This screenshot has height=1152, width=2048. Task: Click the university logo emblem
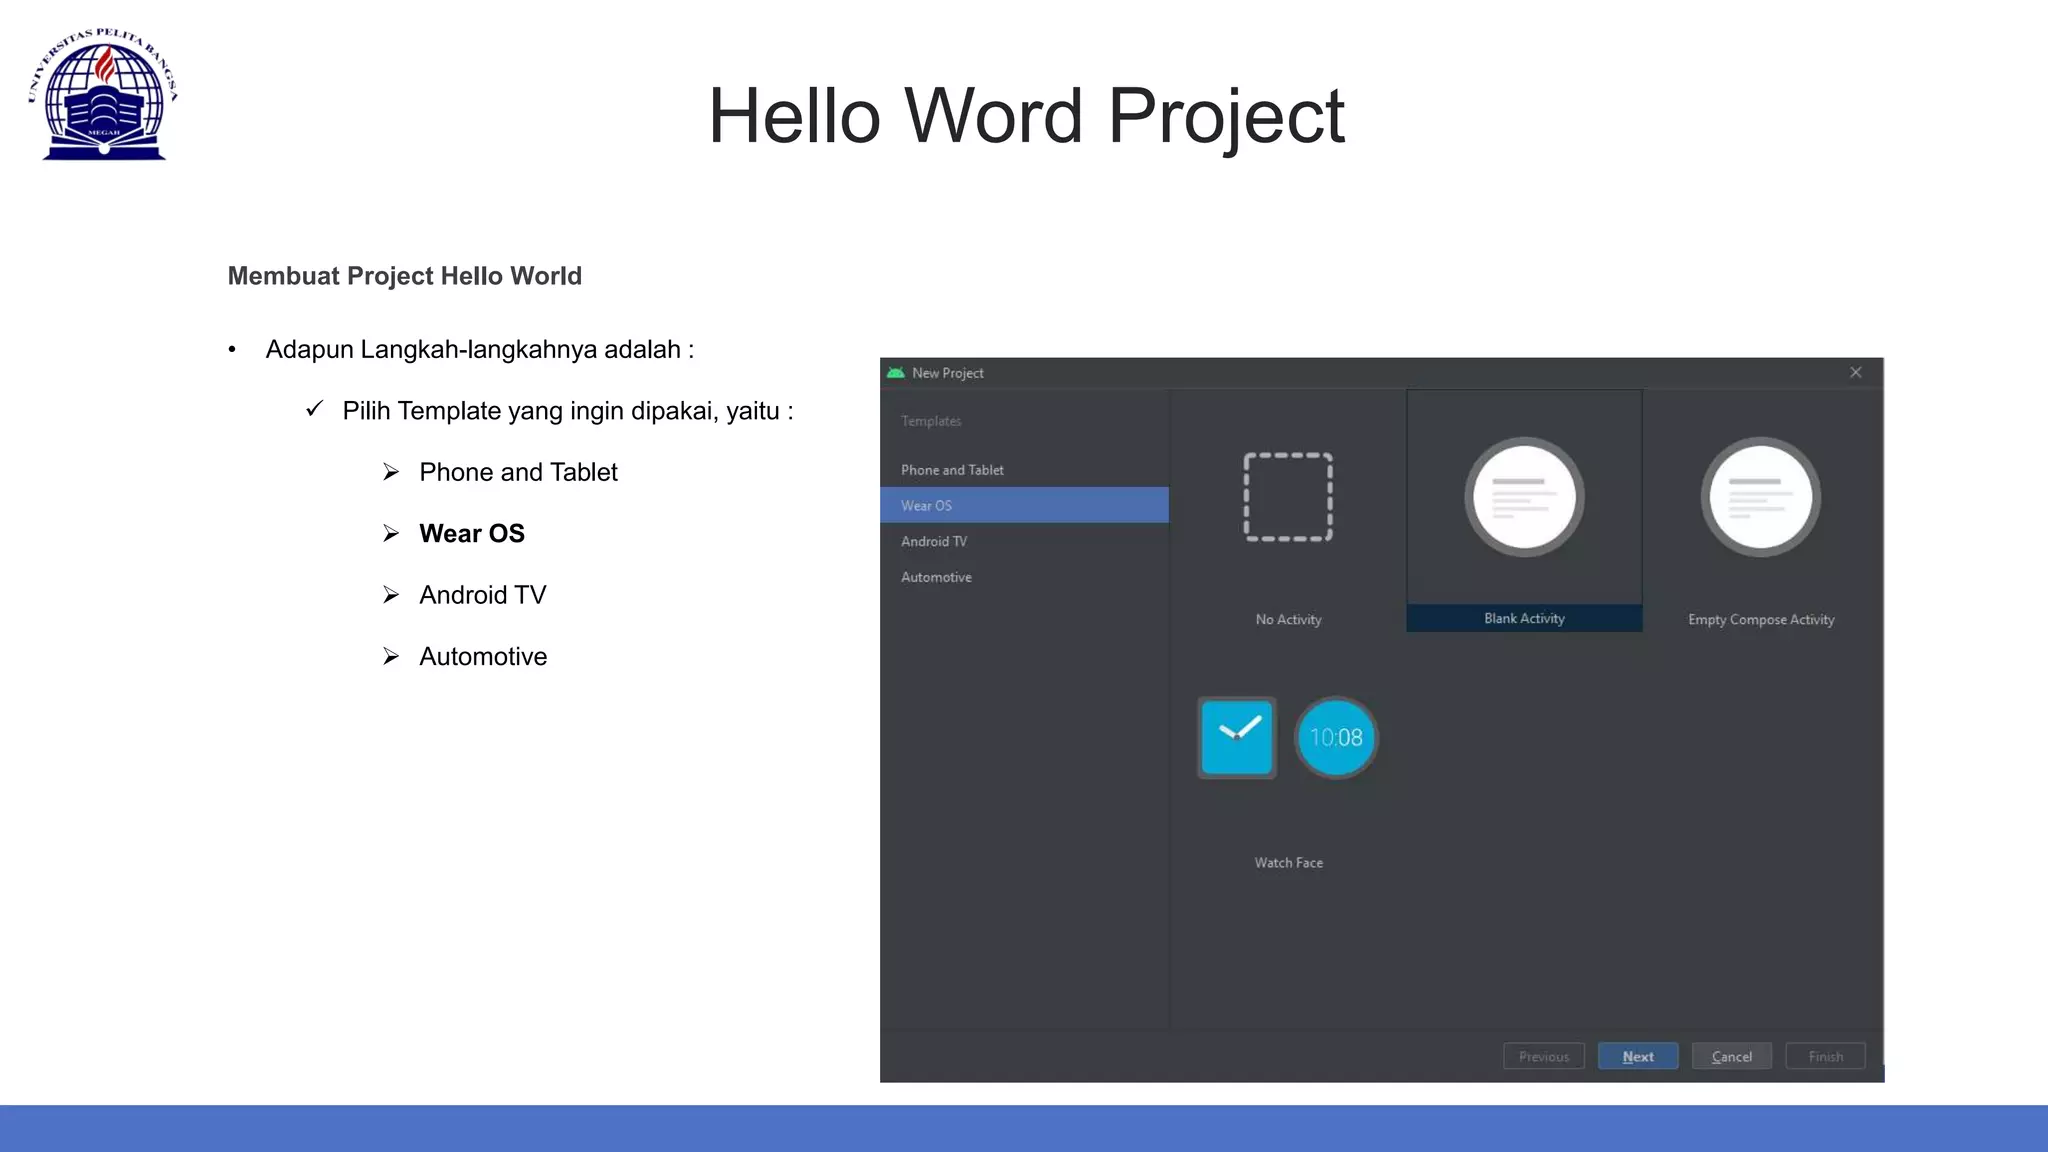(104, 95)
